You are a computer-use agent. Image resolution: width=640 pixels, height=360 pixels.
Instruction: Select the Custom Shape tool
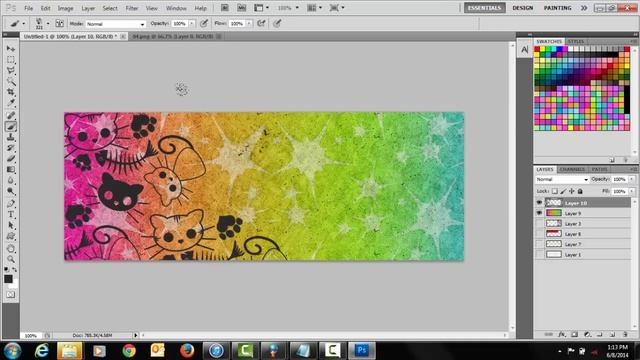11,236
